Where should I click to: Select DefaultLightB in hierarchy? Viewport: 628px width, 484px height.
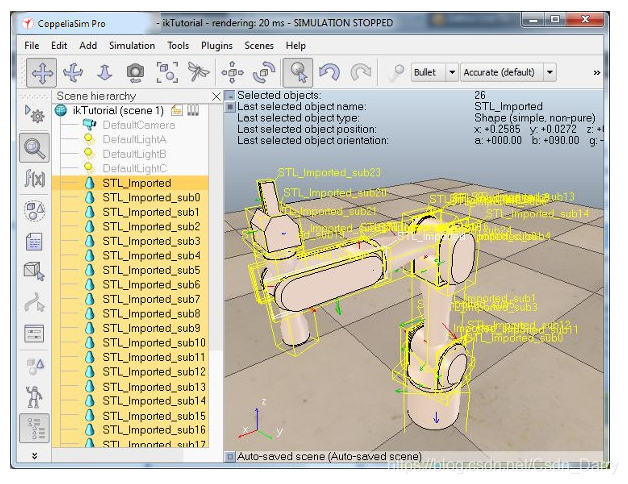pyautogui.click(x=134, y=154)
